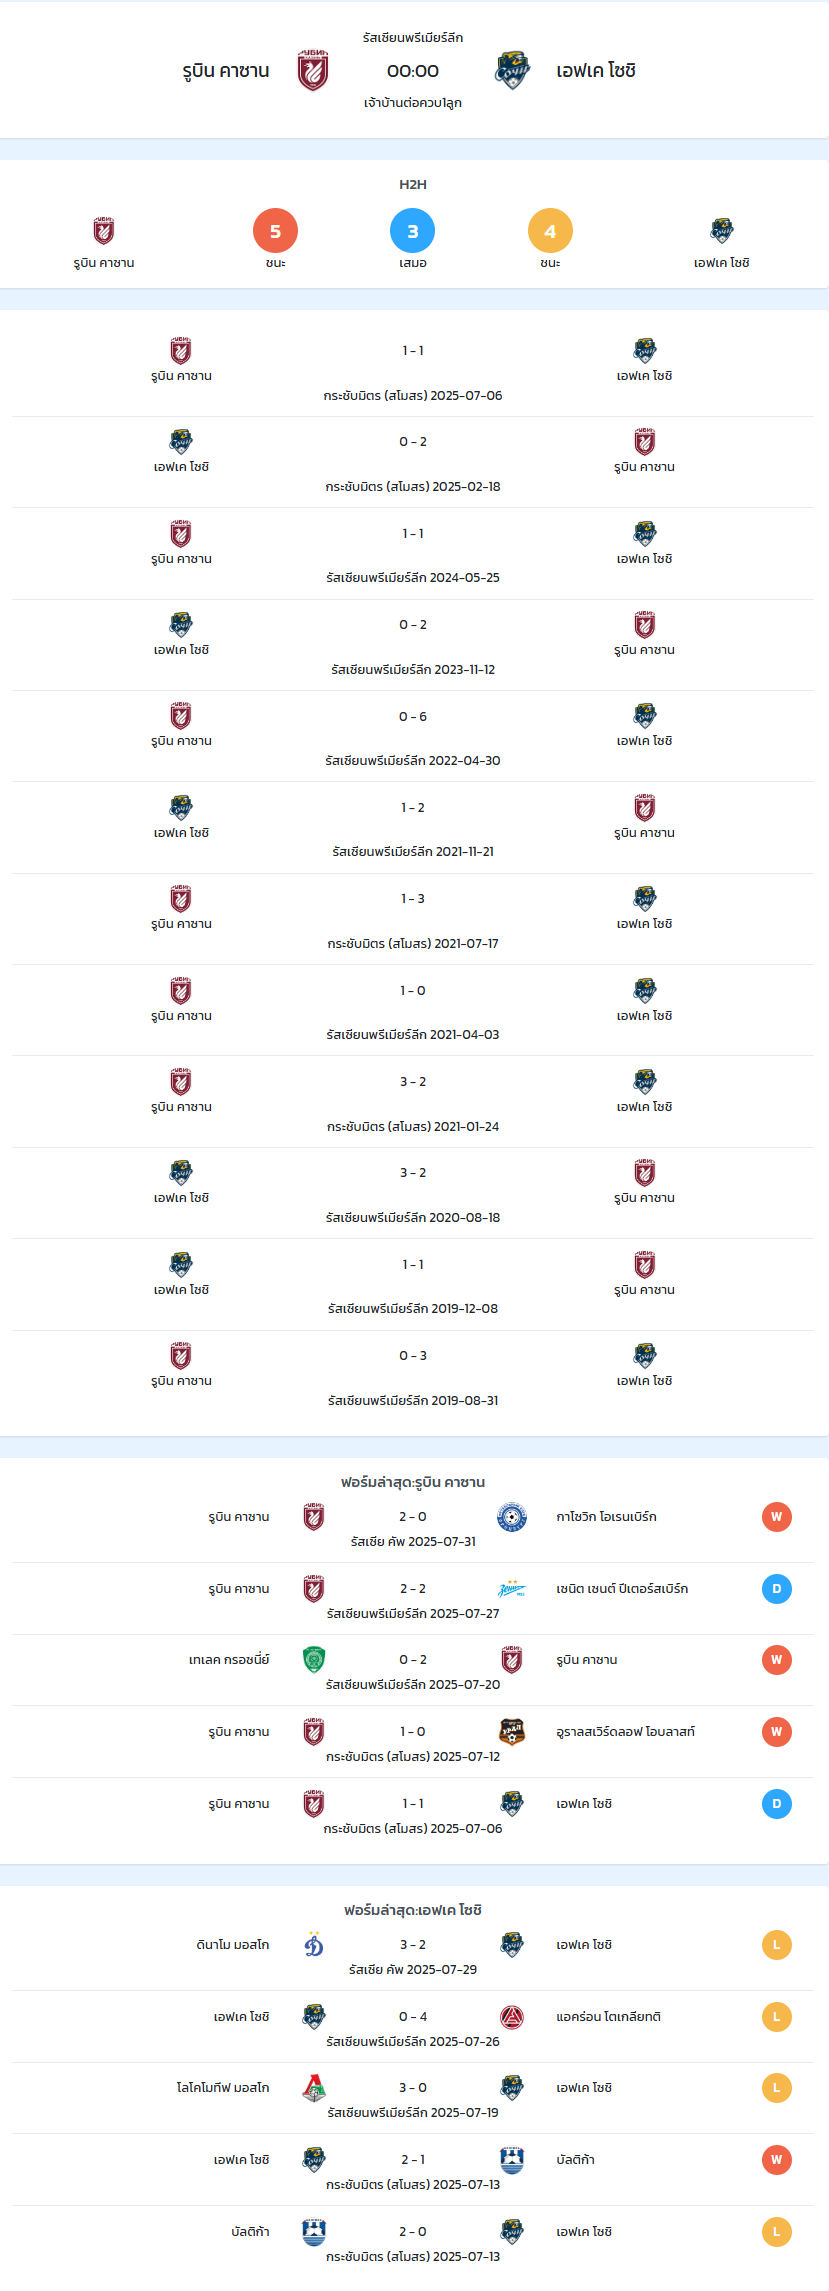Click the Dynamo Moscow logo
Image resolution: width=829 pixels, height=2291 pixels.
coord(314,1945)
